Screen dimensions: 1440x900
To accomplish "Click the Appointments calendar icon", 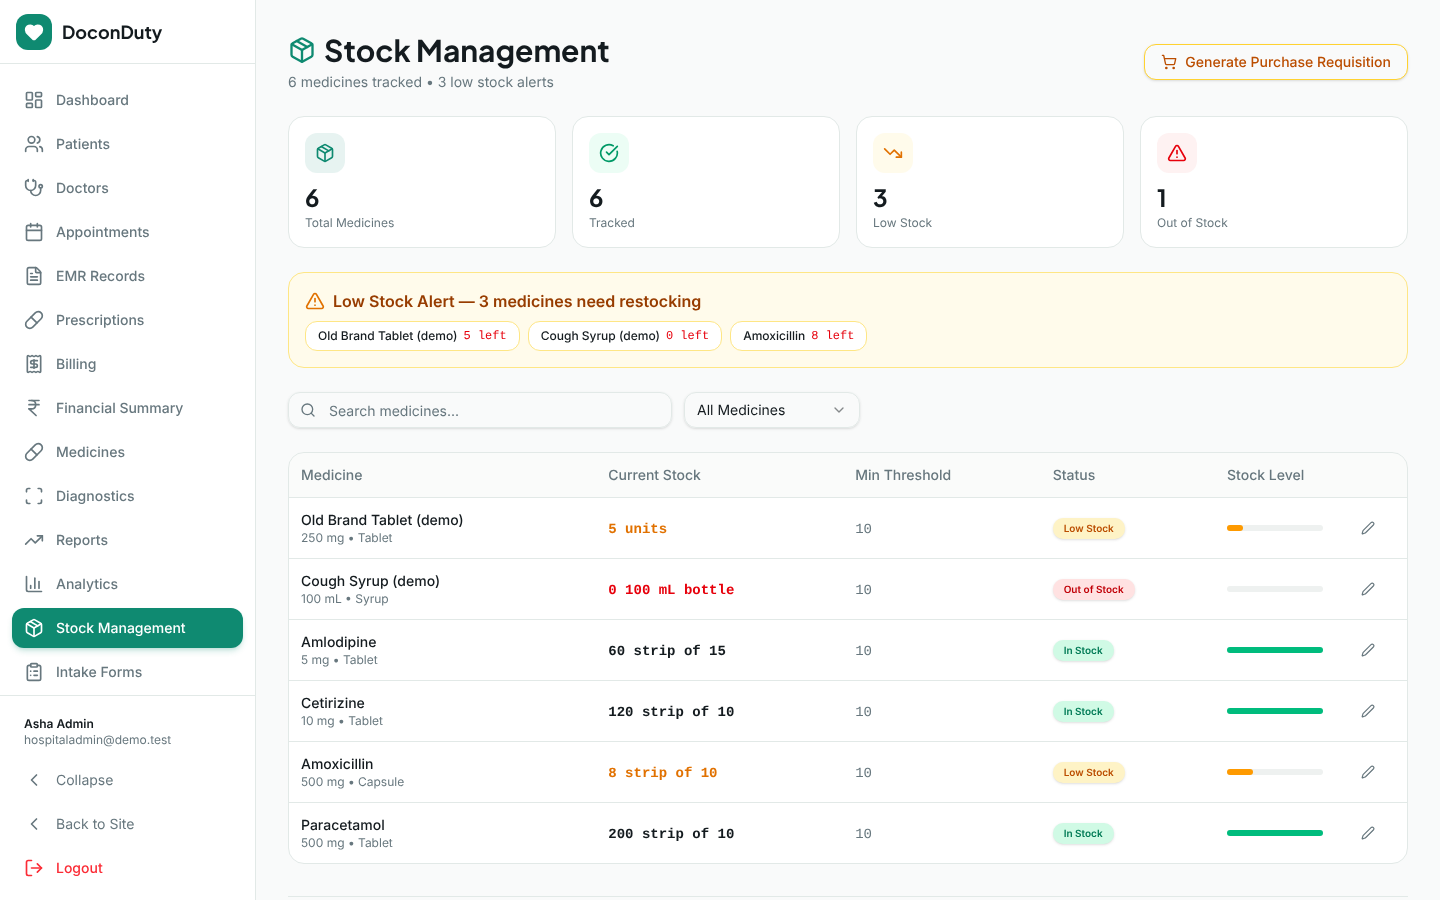I will pyautogui.click(x=34, y=232).
